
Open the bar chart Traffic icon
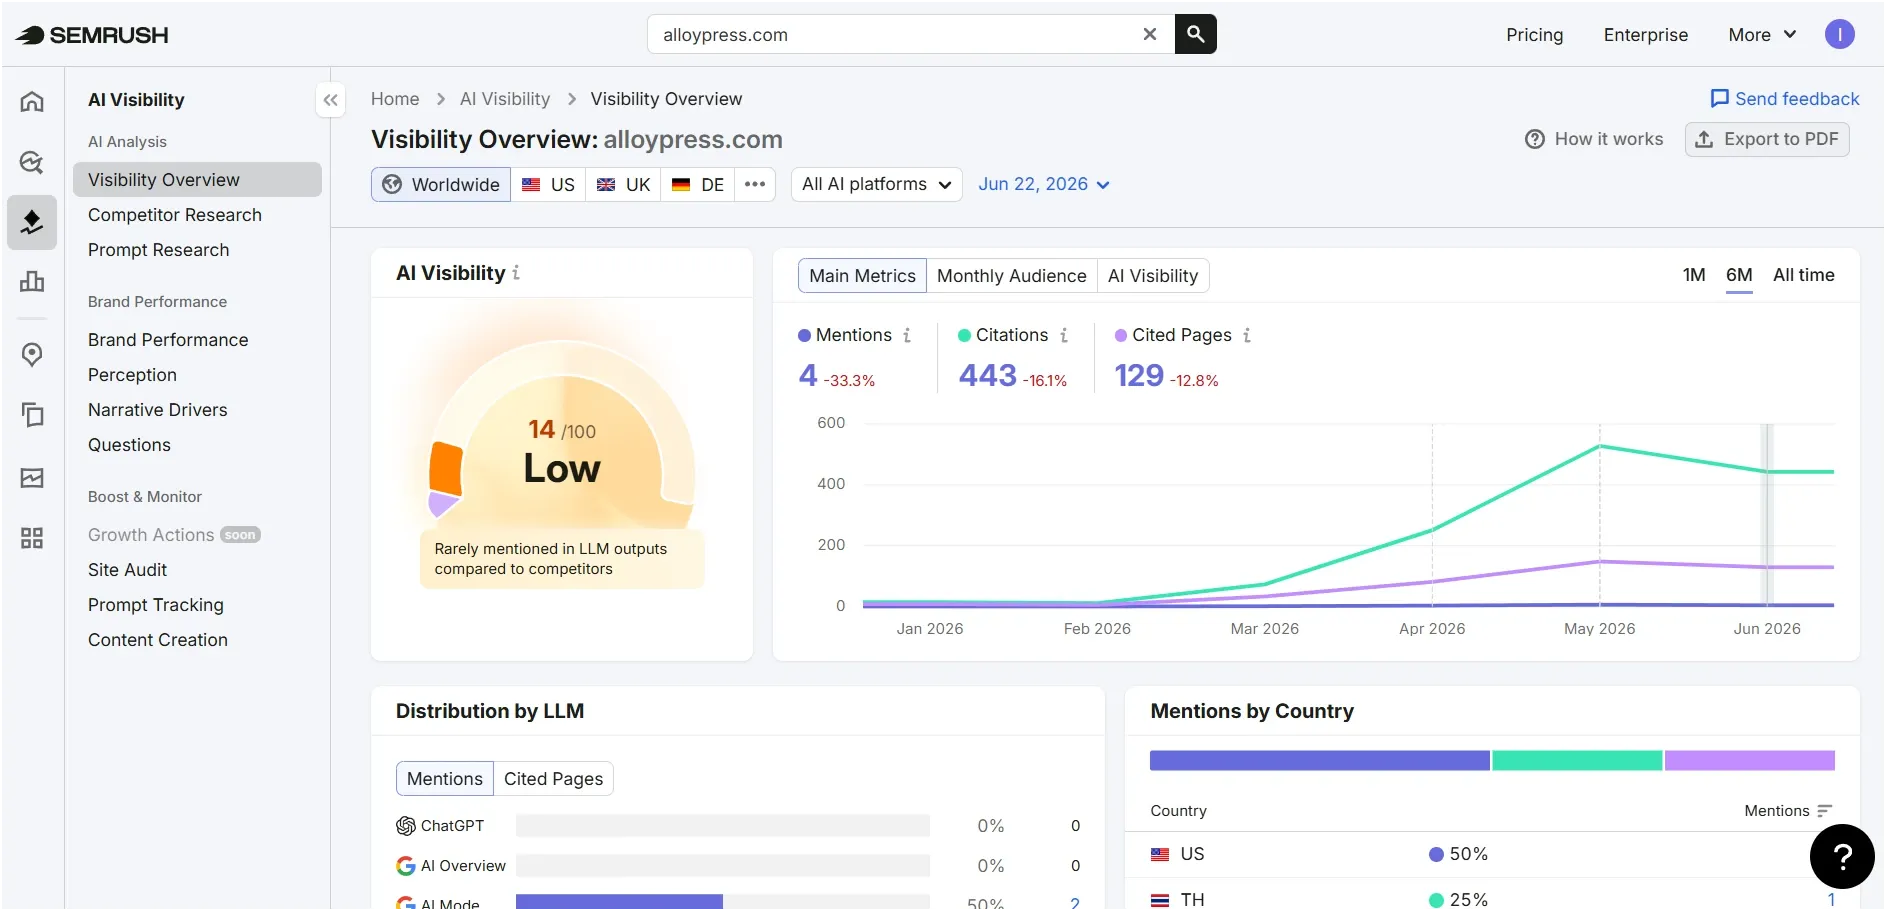pyautogui.click(x=32, y=282)
